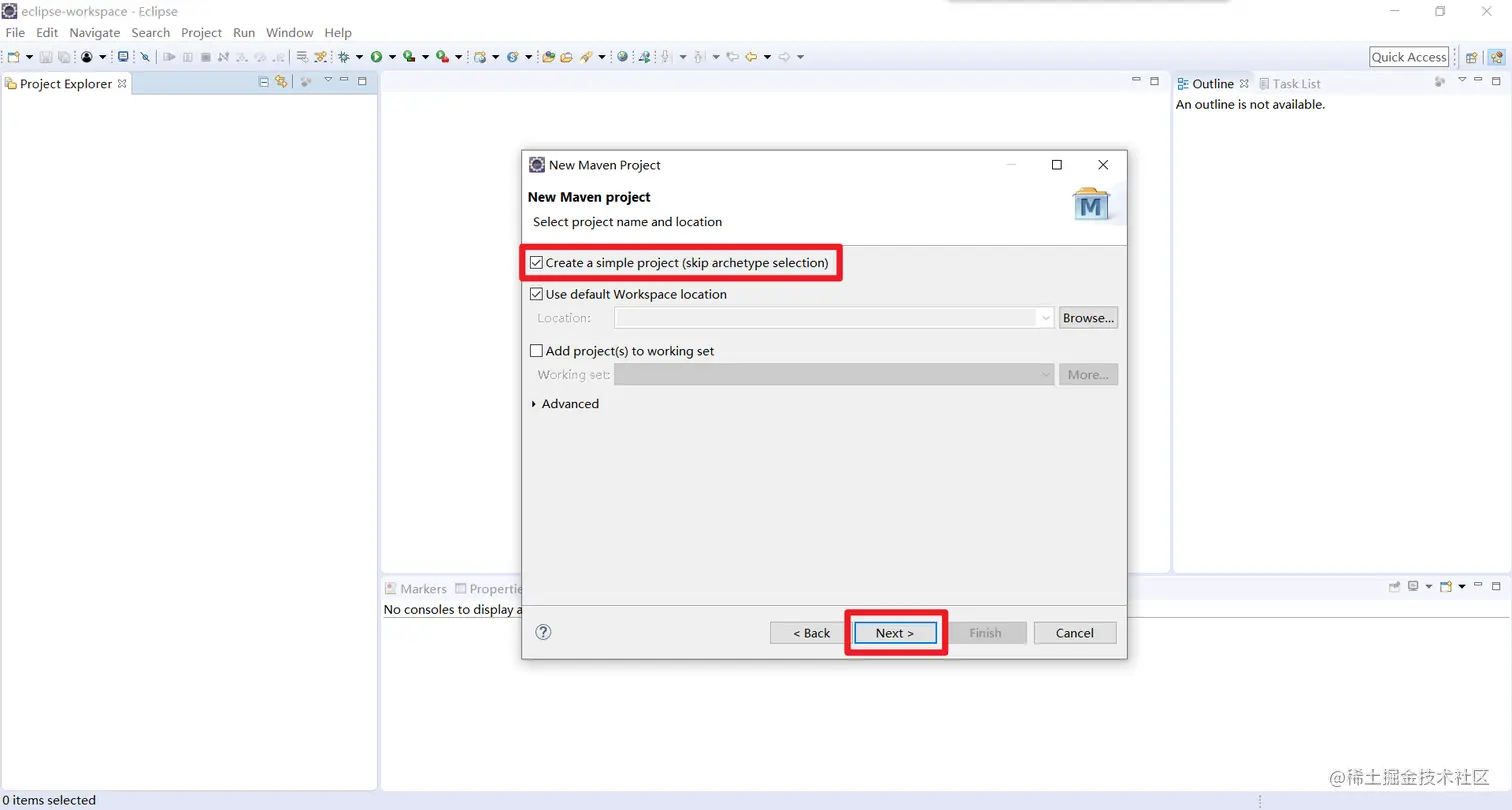The image size is (1512, 810).
Task: Click the Skip All Breakpoints icon
Action: click(x=145, y=57)
